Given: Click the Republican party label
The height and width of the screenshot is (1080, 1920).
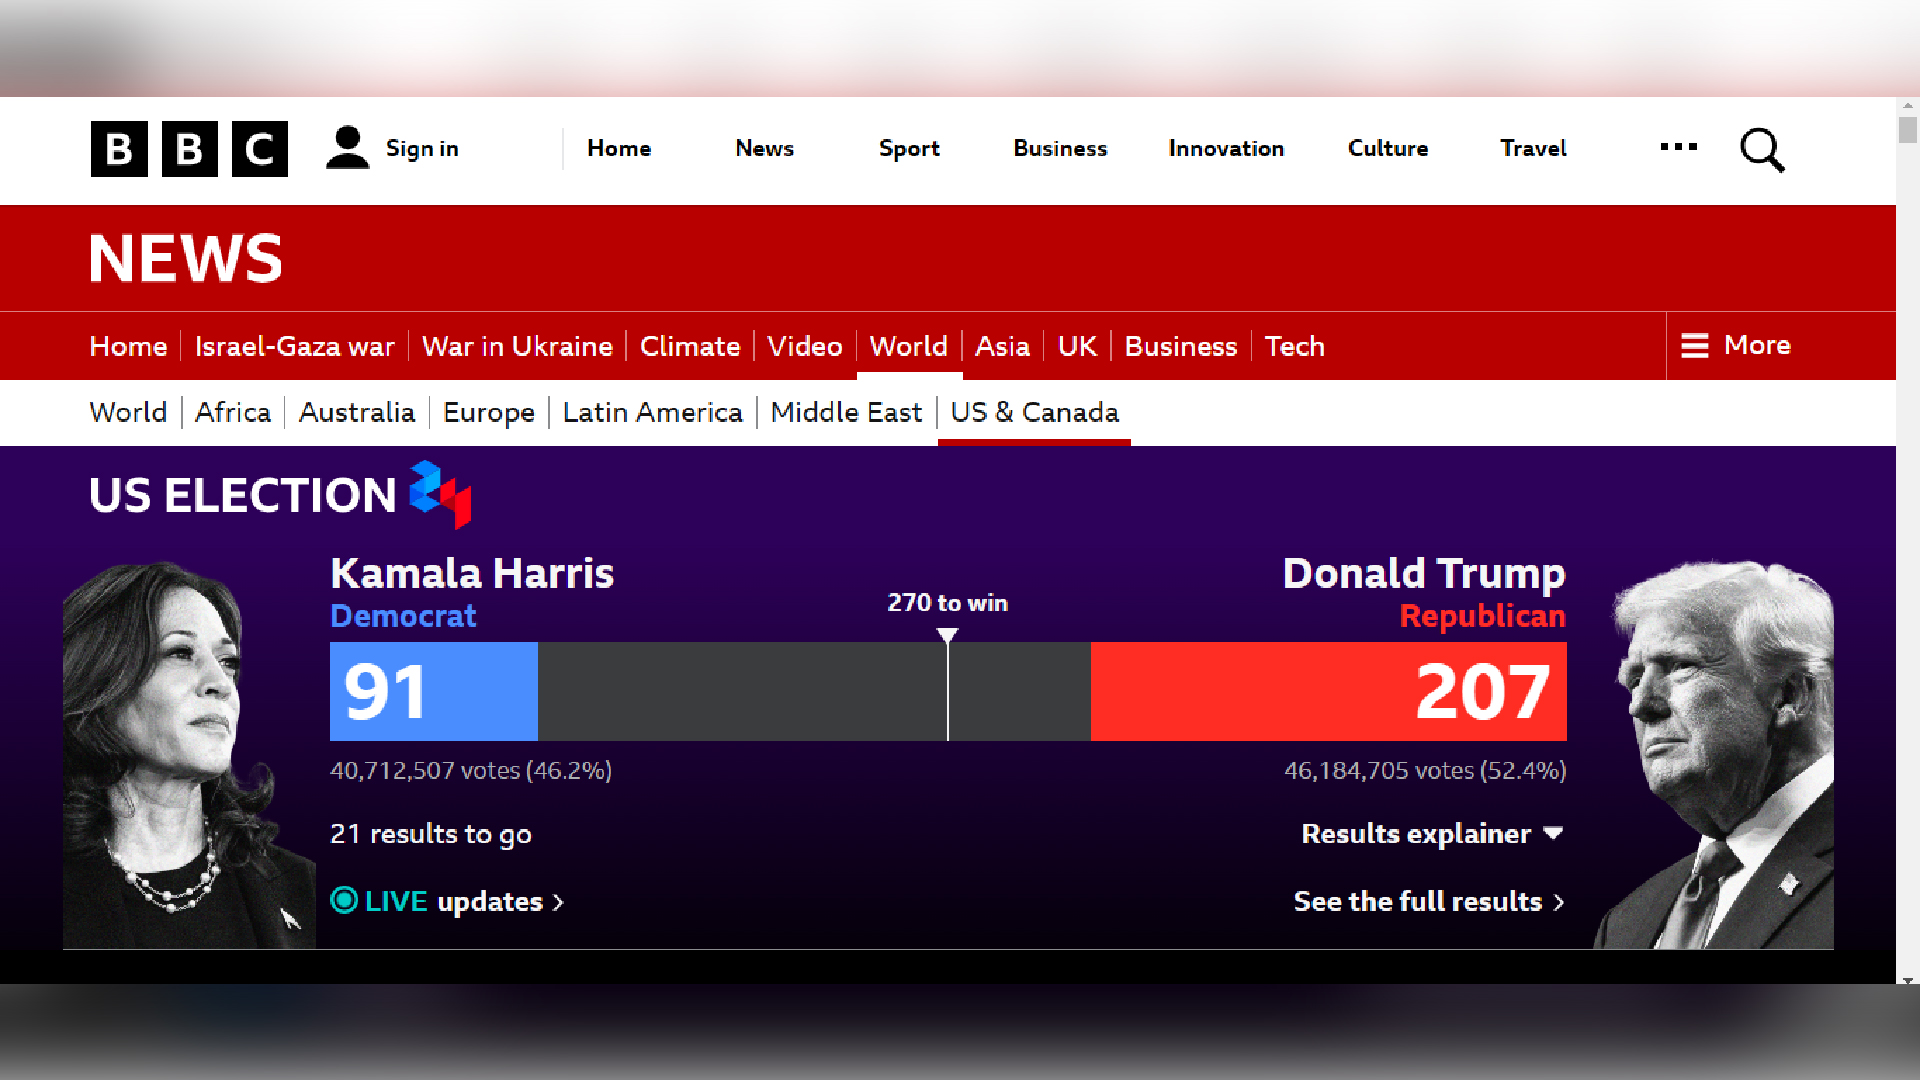Looking at the screenshot, I should (1482, 616).
